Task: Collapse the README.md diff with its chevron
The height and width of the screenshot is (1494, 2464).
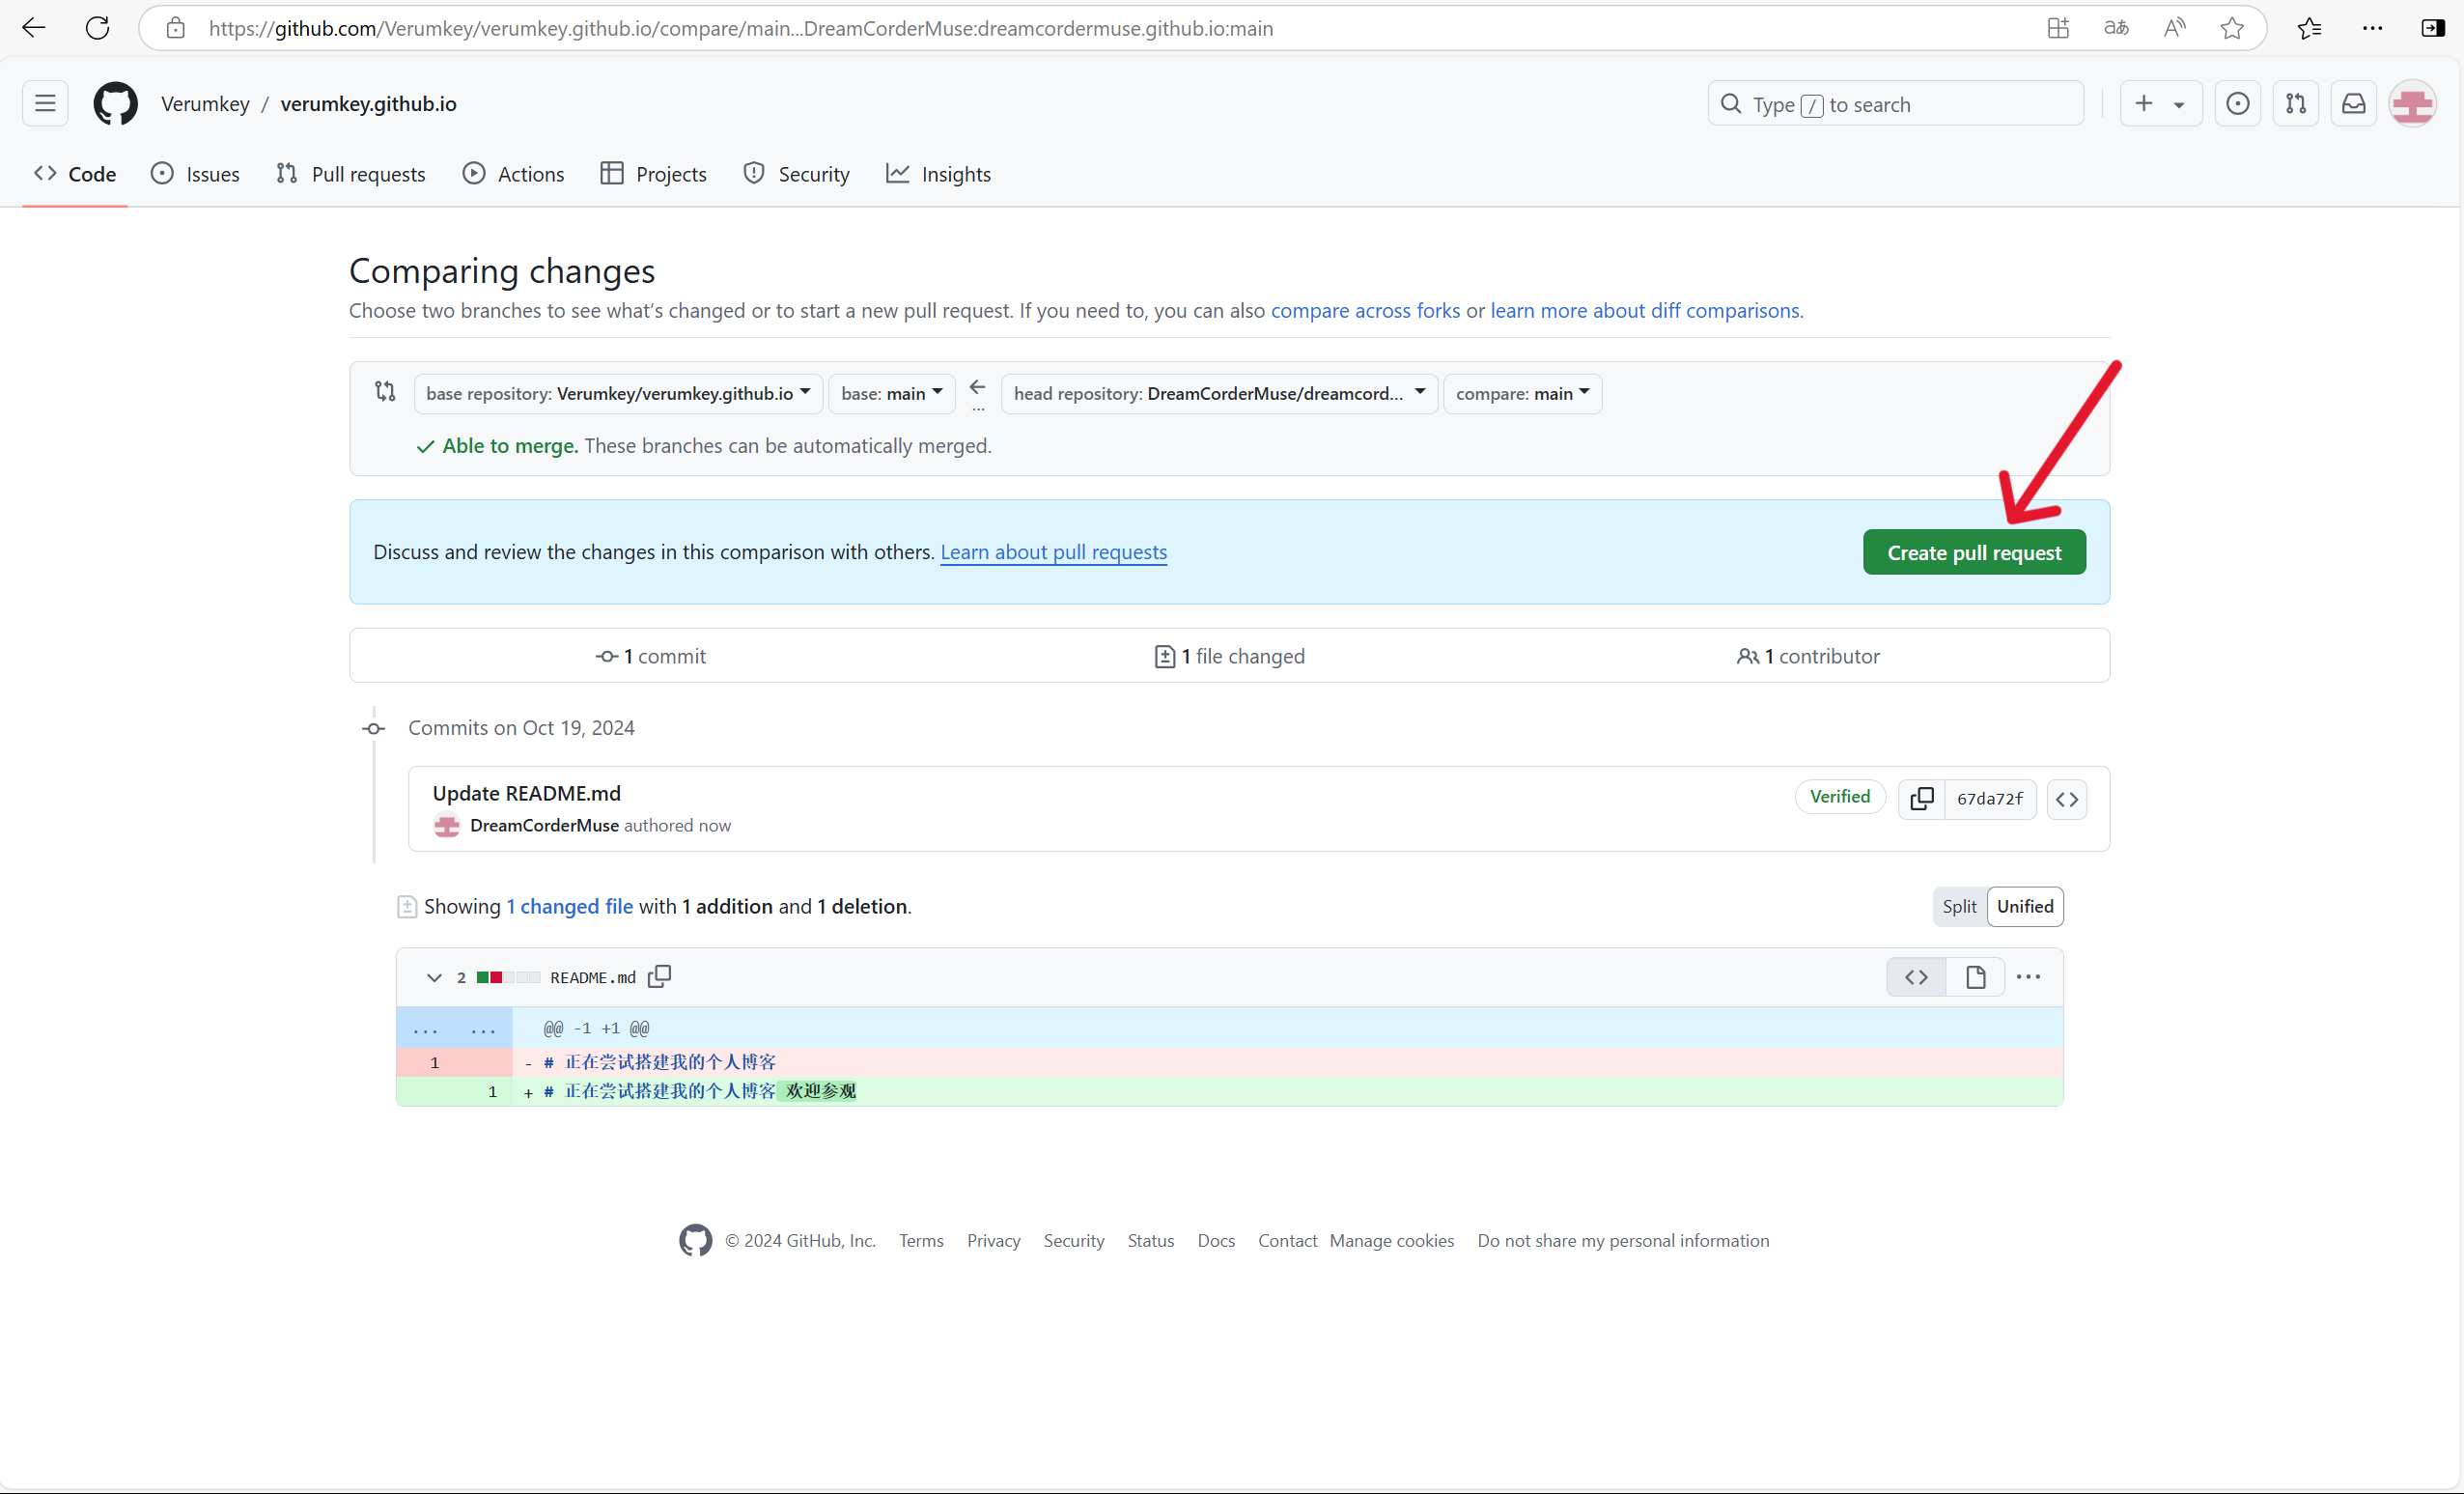Action: 433,977
